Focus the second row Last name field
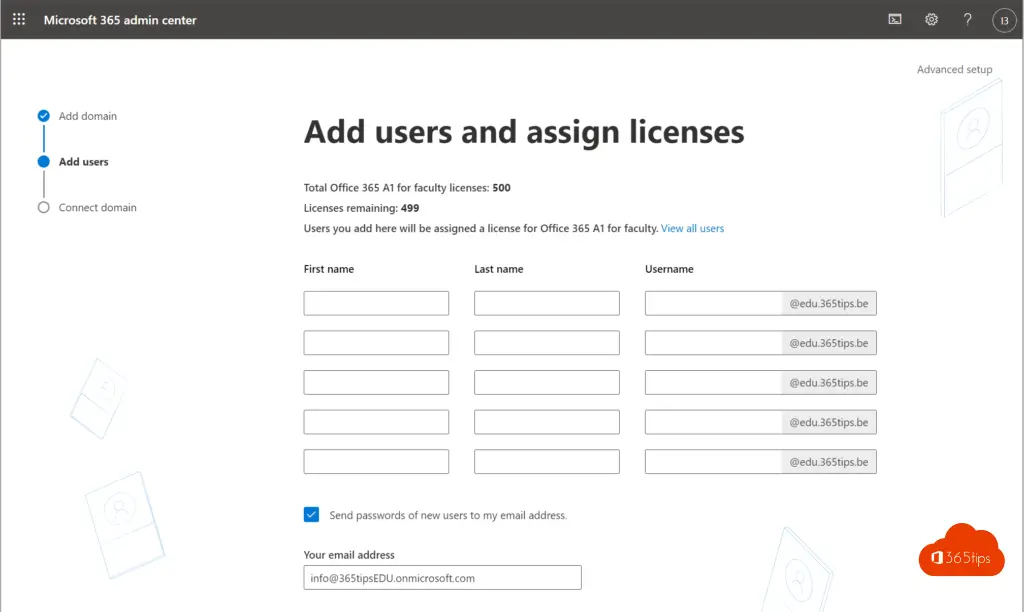 point(547,343)
